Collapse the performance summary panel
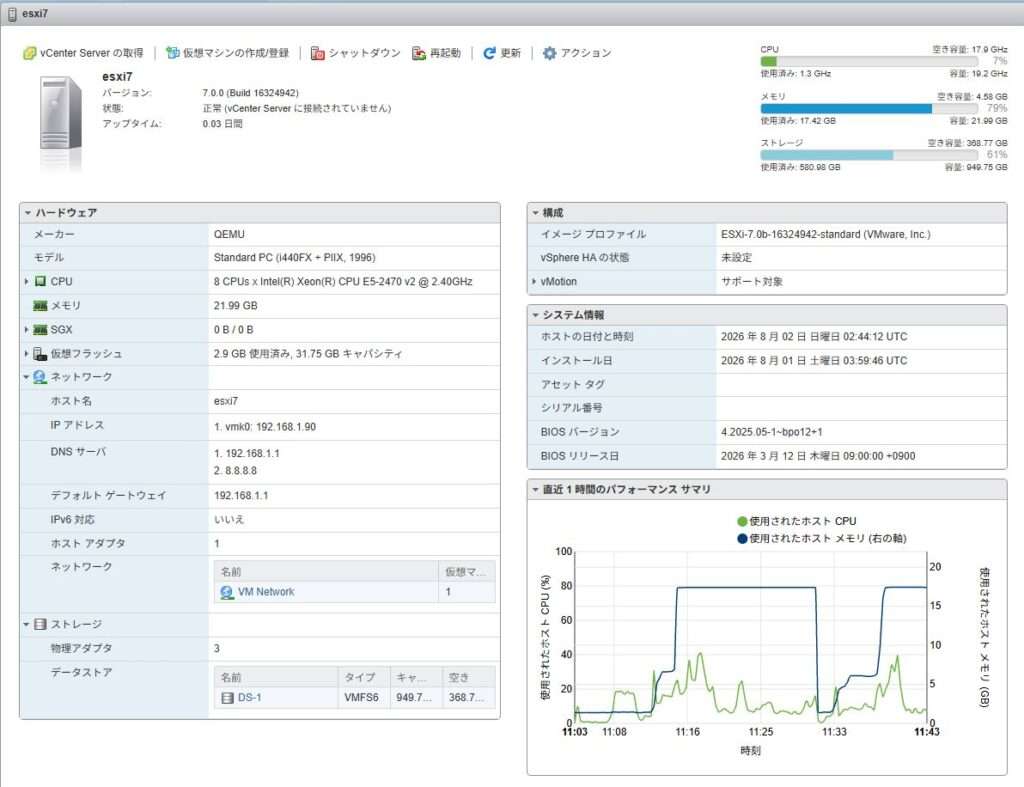The image size is (1024, 787). (x=536, y=489)
